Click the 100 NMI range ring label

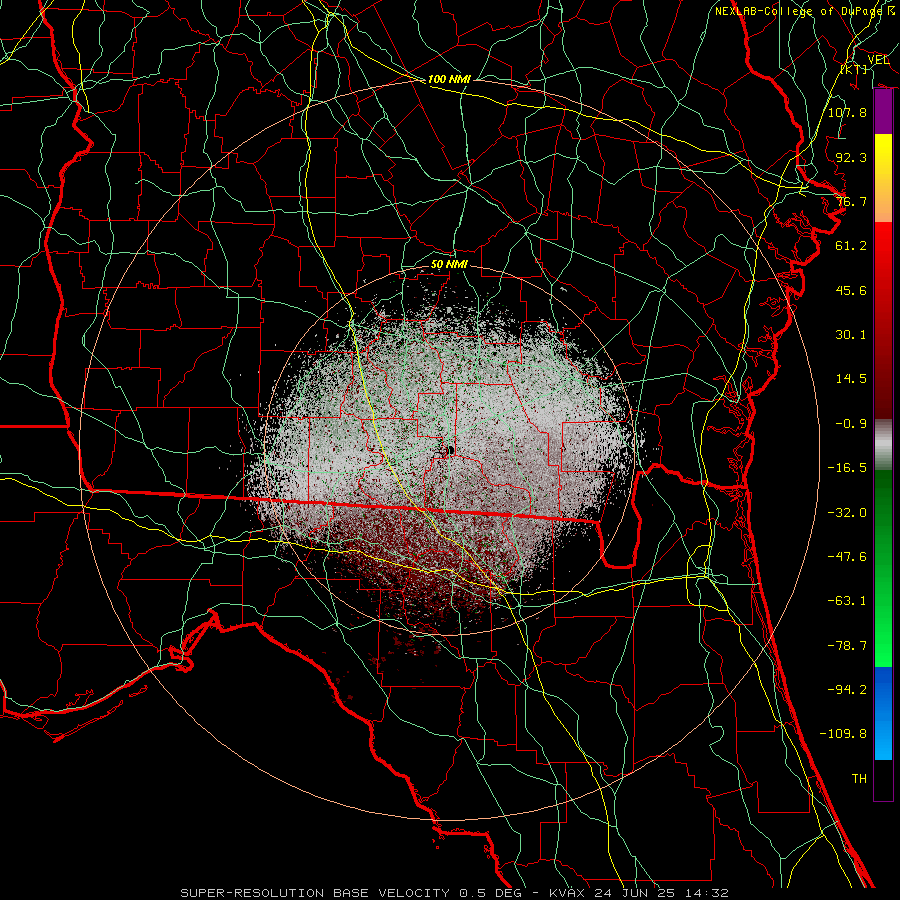[x=449, y=79]
